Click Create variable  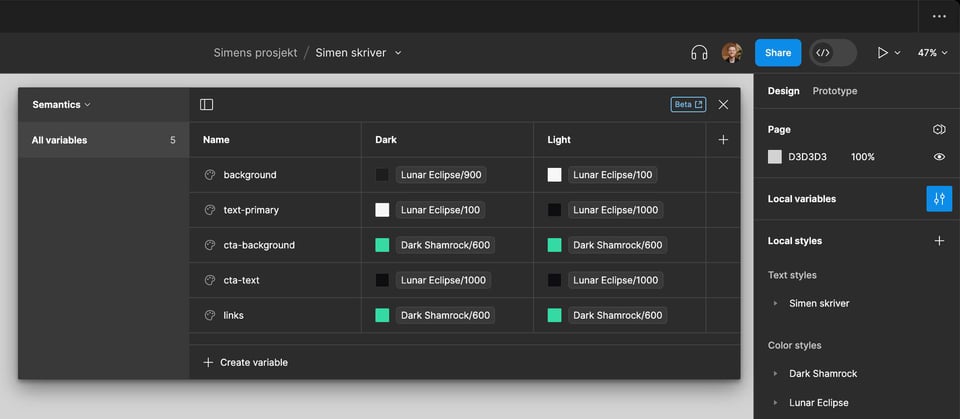click(x=245, y=362)
